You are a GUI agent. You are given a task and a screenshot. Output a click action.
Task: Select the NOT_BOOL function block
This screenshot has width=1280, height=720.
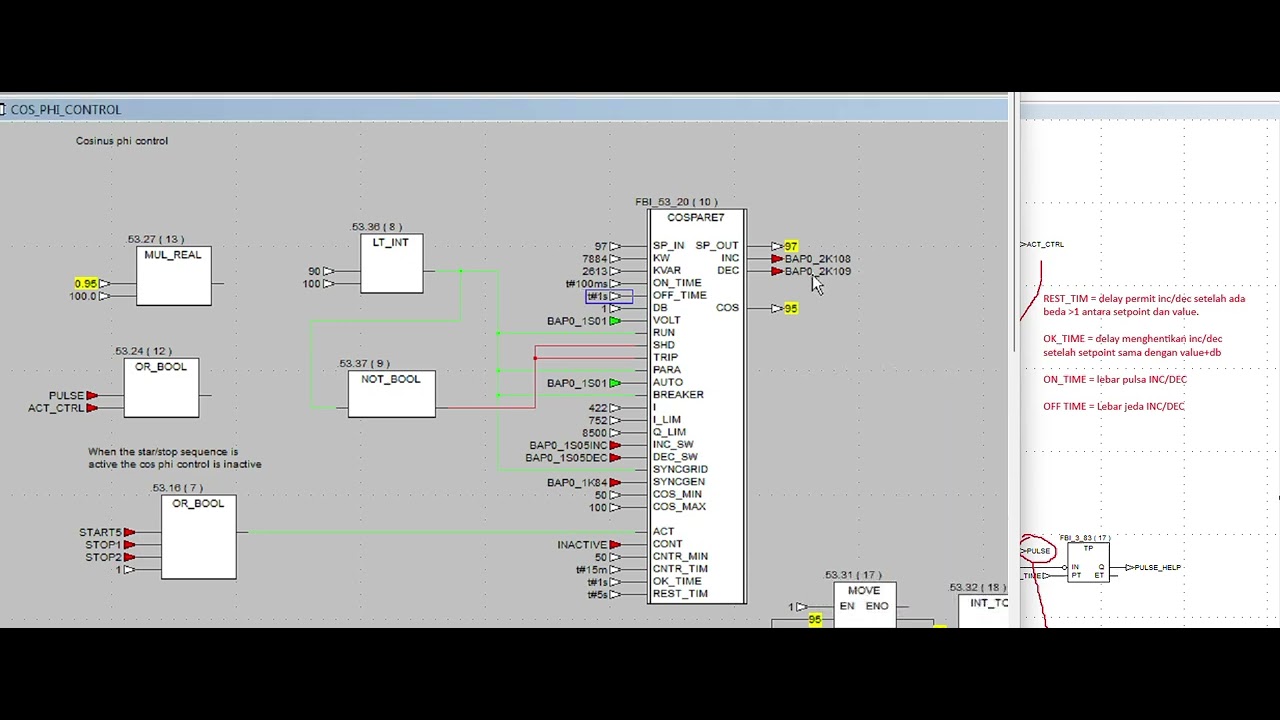[x=391, y=393]
